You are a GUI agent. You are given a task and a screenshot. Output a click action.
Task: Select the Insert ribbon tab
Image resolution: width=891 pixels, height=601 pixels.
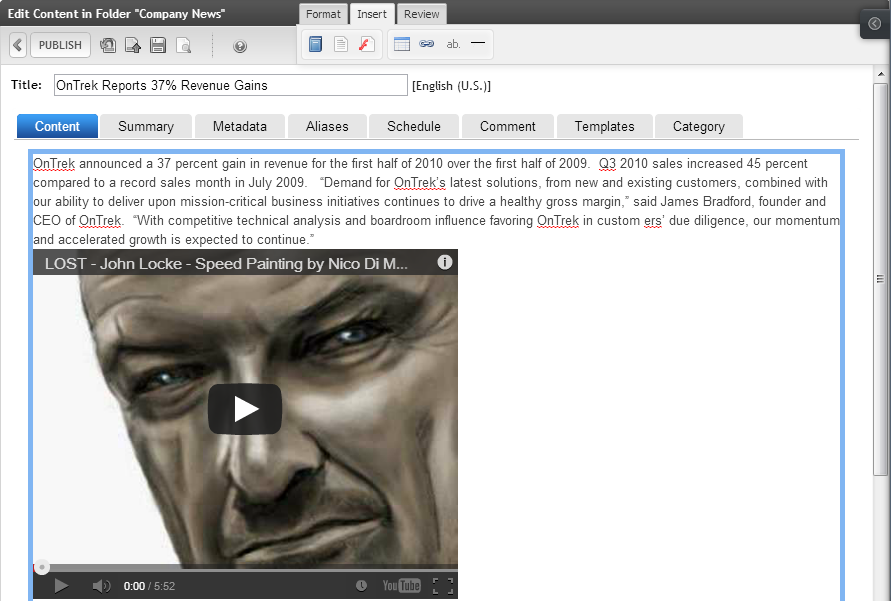(372, 14)
